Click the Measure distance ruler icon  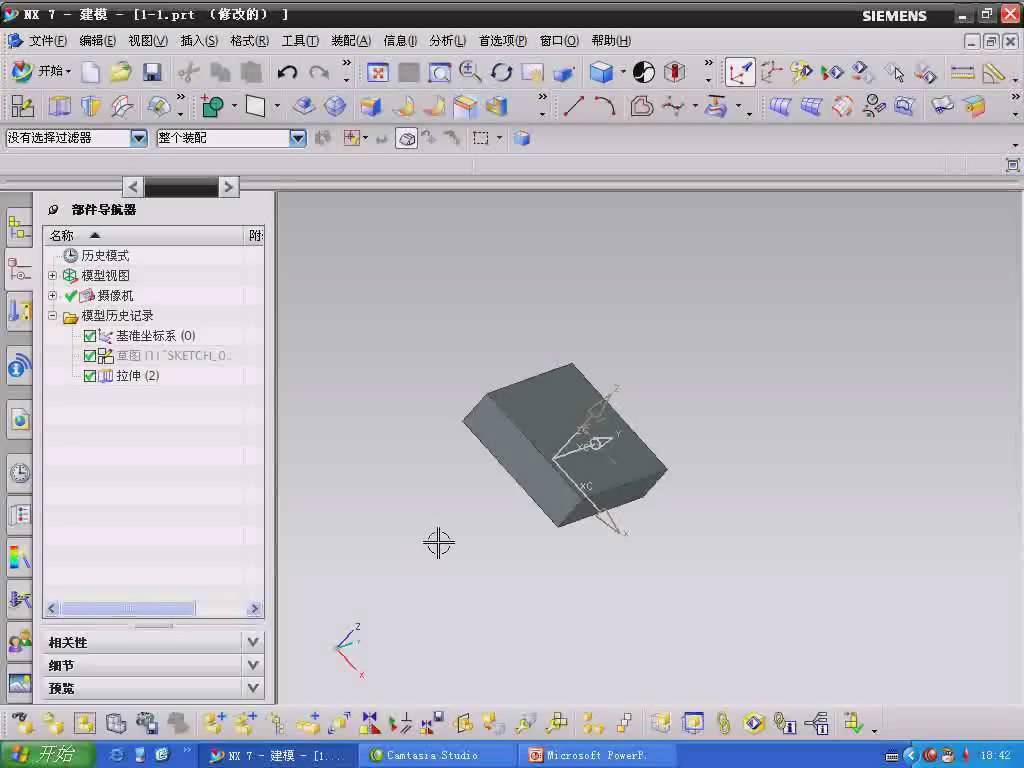point(962,72)
